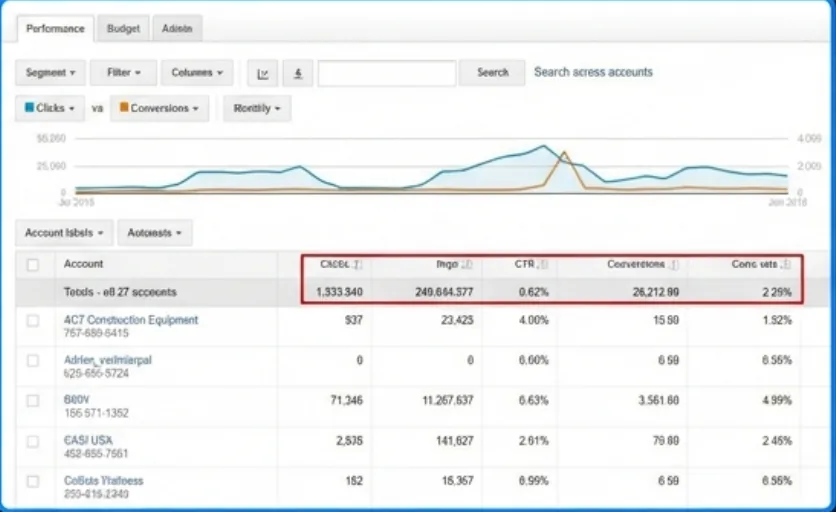
Task: Open the Filter dropdown
Action: (x=124, y=73)
